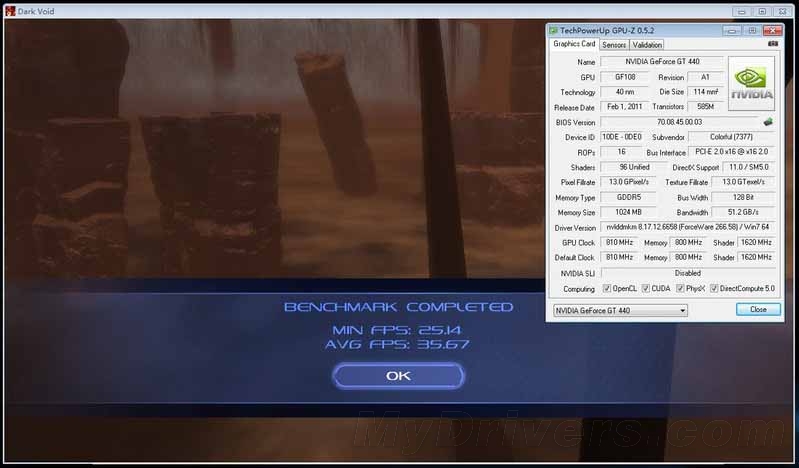Click the NVIDIA SLI value Disabled
The image size is (799, 468).
point(688,273)
